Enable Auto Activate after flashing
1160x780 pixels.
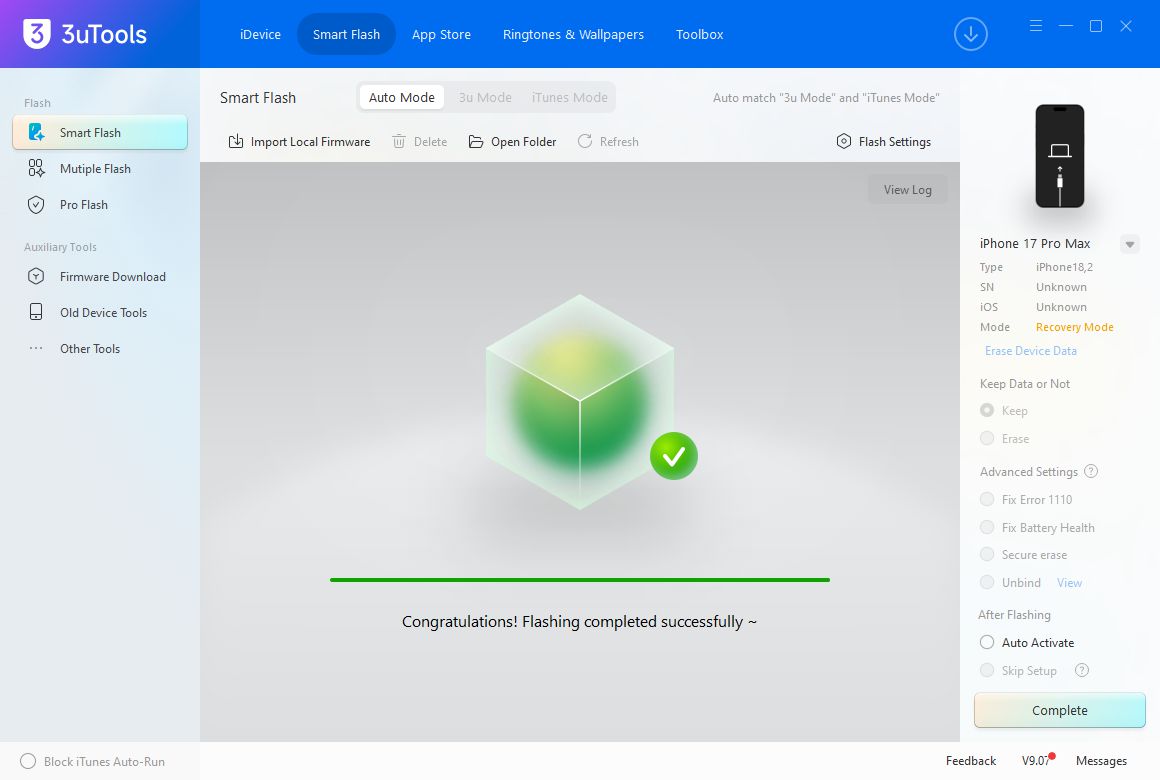(987, 643)
